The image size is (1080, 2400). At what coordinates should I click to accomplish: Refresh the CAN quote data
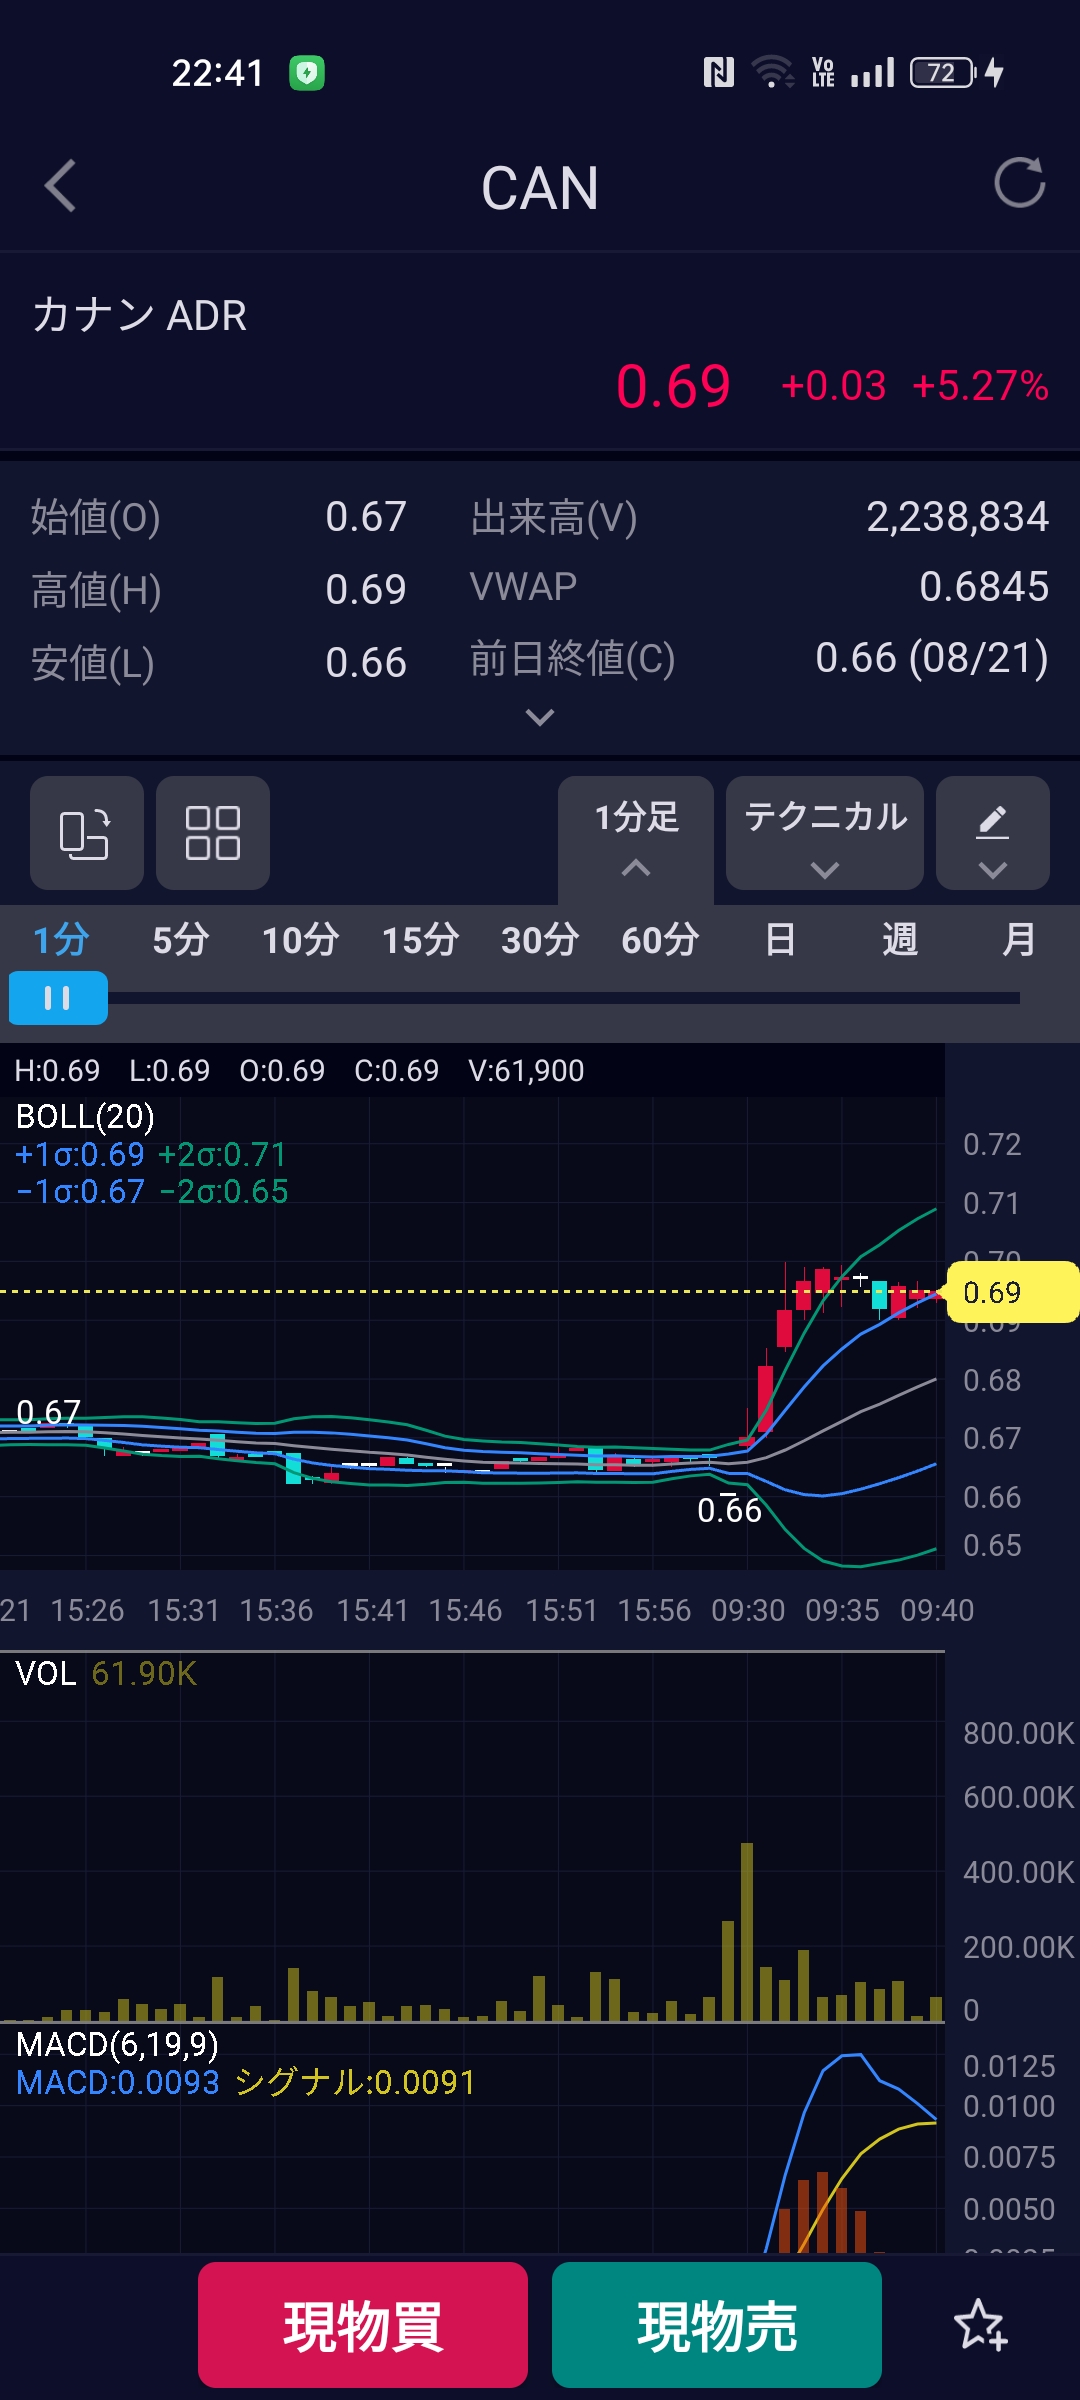(x=1019, y=183)
